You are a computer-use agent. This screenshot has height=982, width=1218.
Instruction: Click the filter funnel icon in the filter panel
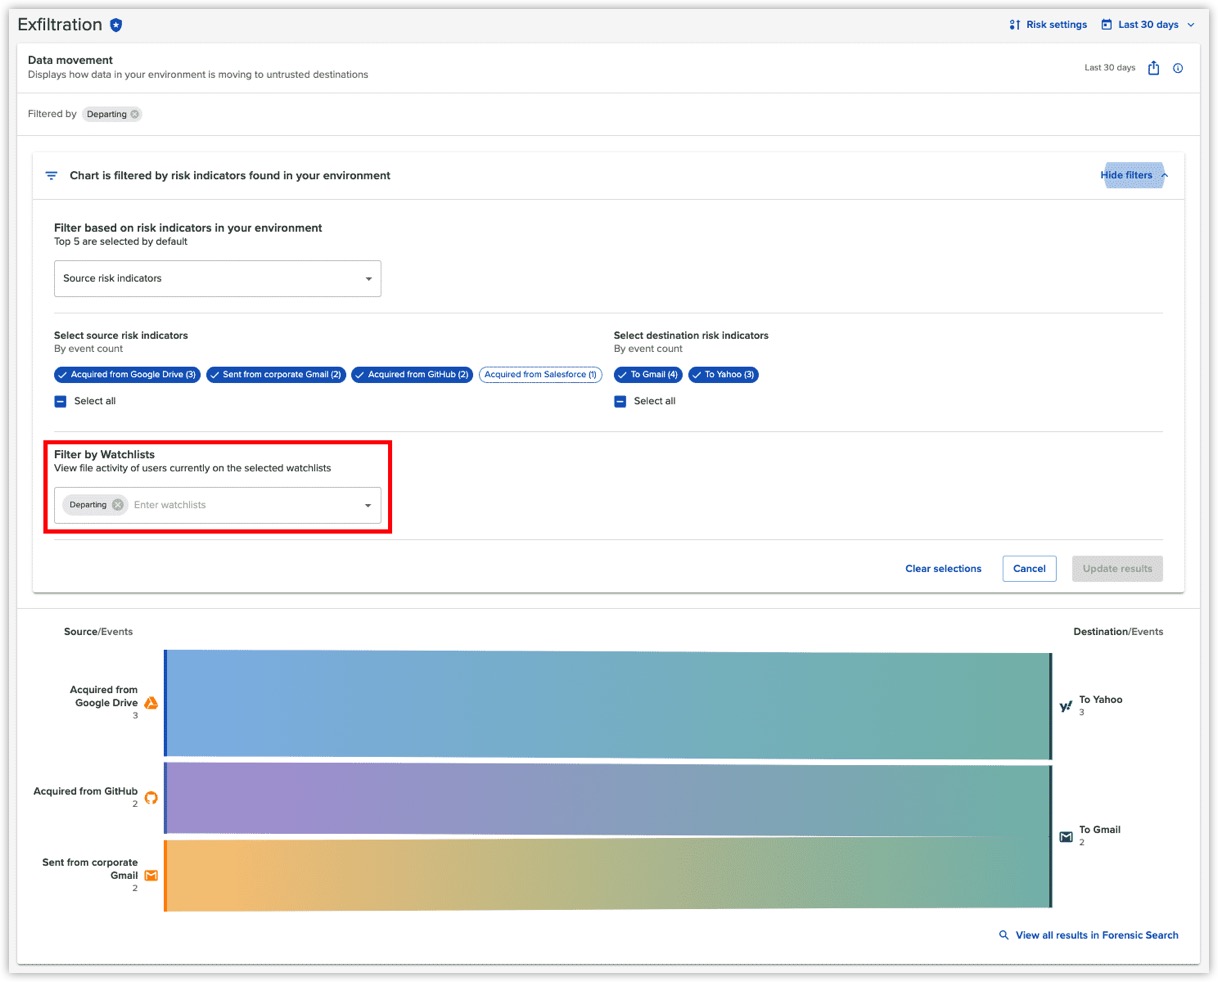click(51, 175)
